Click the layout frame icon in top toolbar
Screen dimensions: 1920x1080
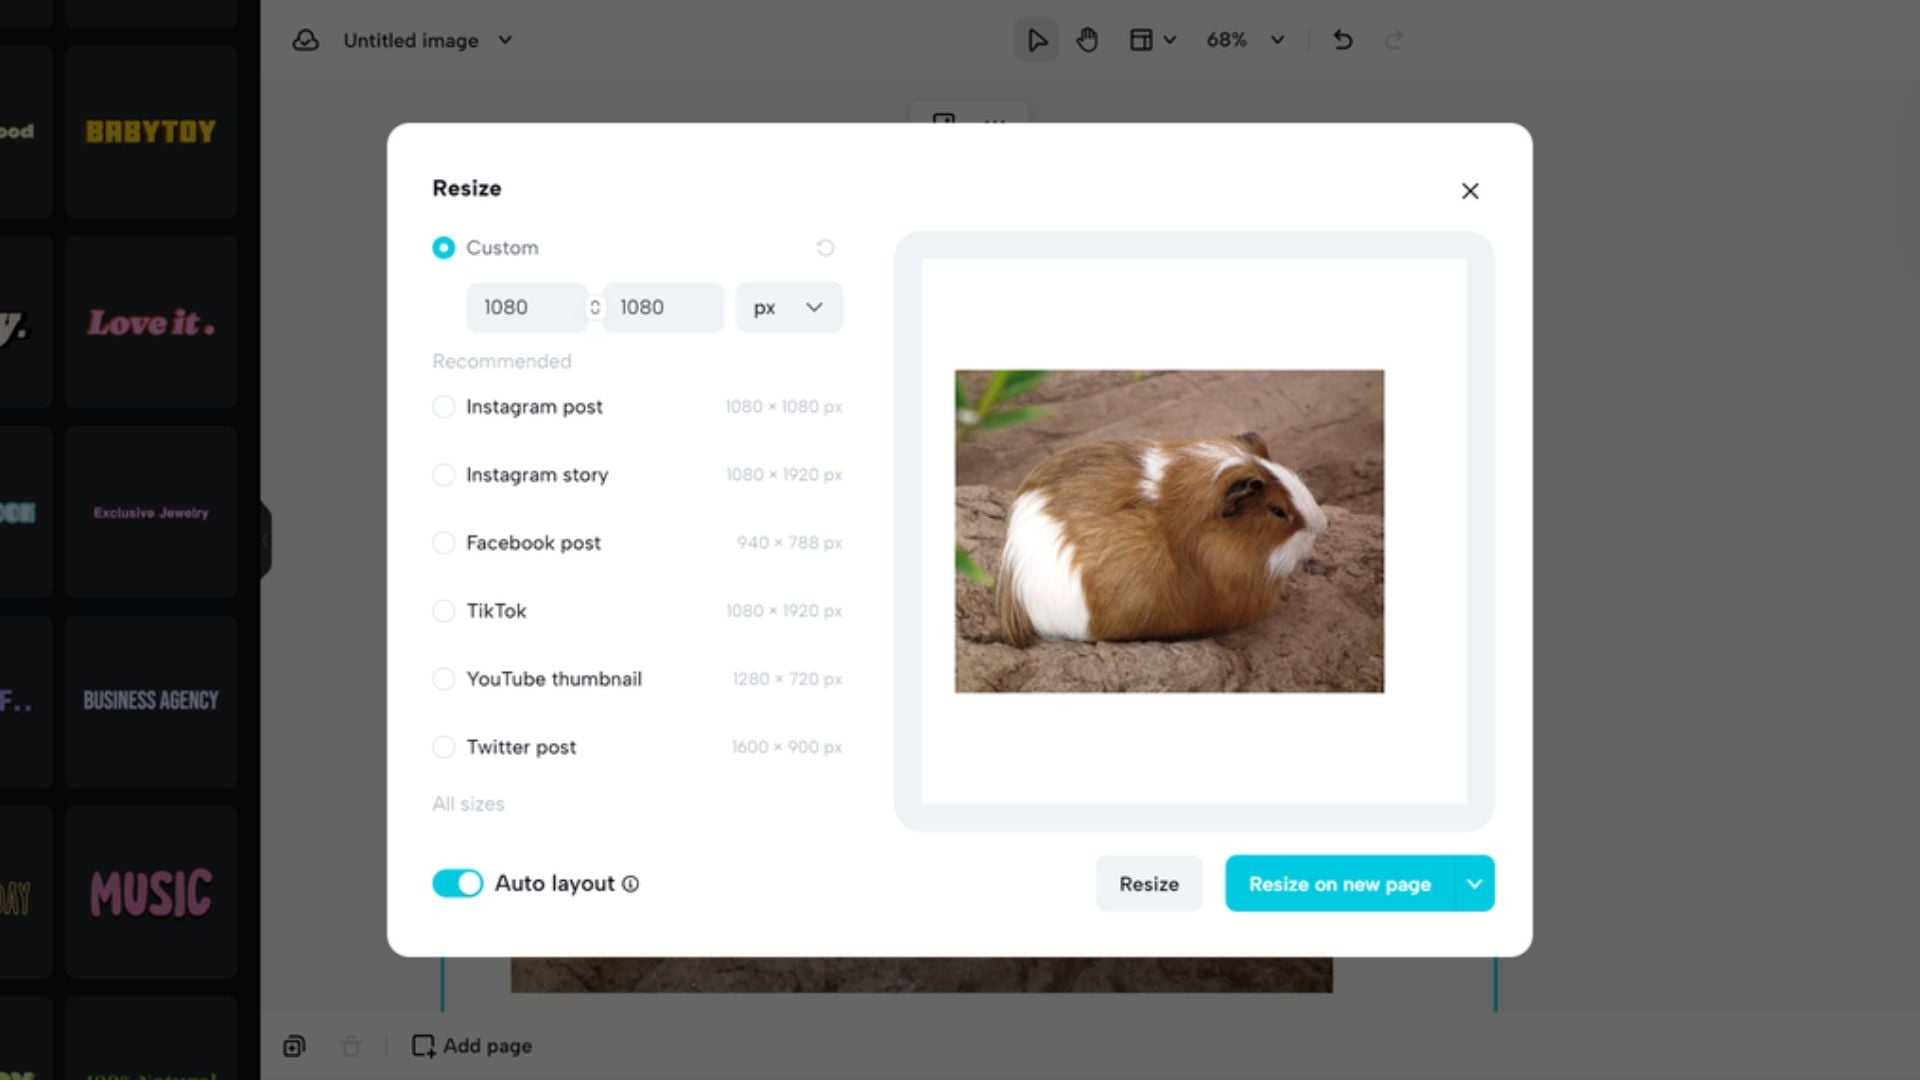click(1141, 40)
